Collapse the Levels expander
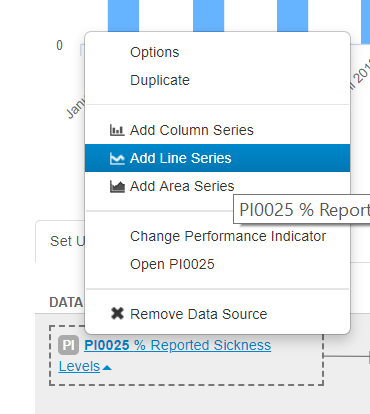This screenshot has height=414, width=370. pyautogui.click(x=85, y=366)
